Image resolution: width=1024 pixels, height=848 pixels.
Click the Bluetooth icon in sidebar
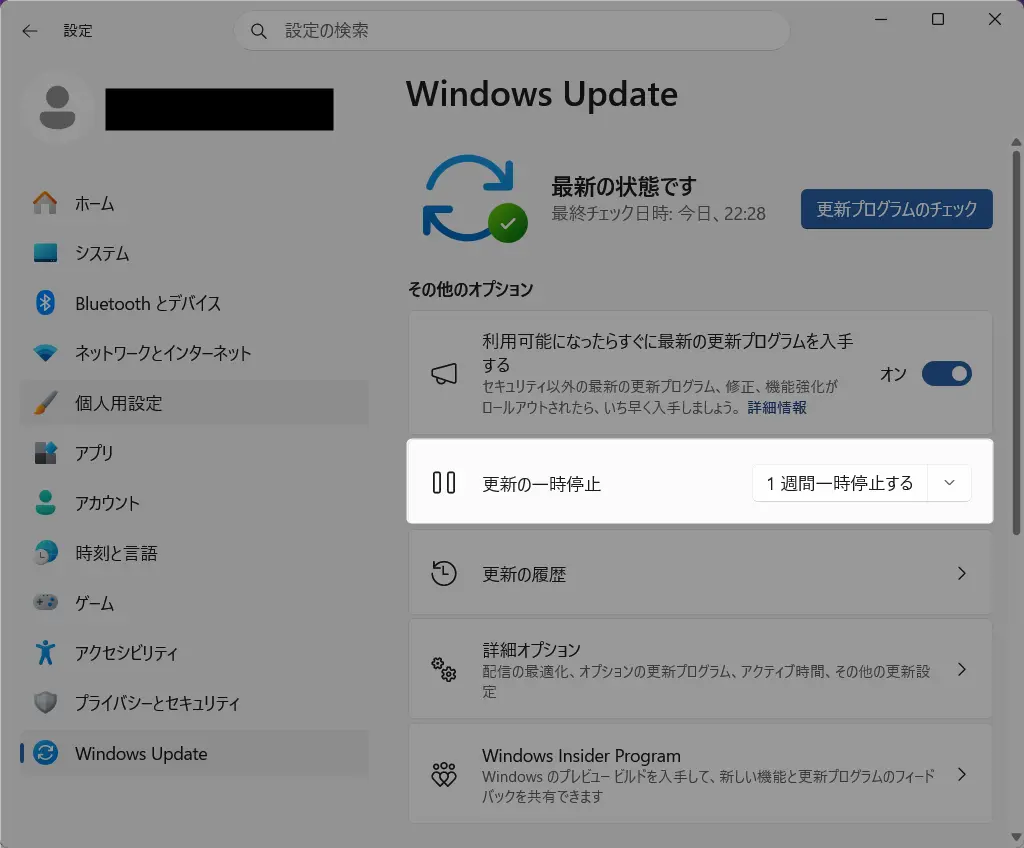click(45, 303)
